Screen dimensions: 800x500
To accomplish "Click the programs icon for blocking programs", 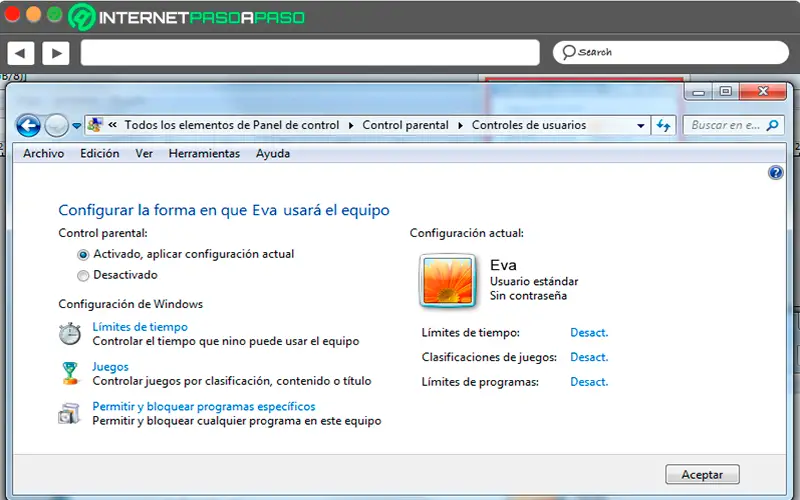I will [69, 413].
